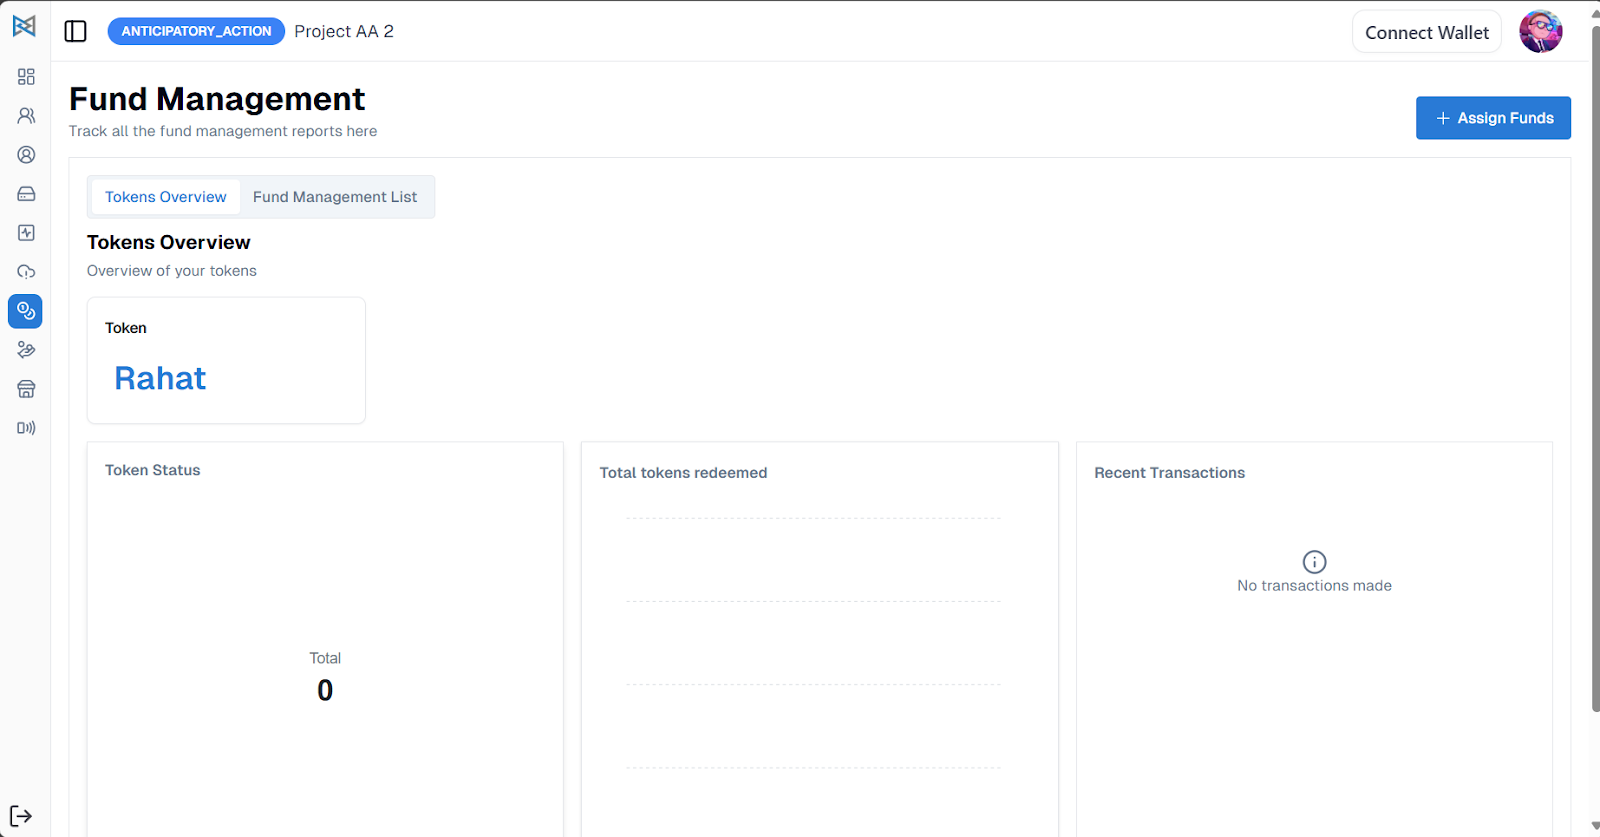Click the Fund Management page heading
Viewport: 1600px width, 837px height.
click(x=217, y=99)
